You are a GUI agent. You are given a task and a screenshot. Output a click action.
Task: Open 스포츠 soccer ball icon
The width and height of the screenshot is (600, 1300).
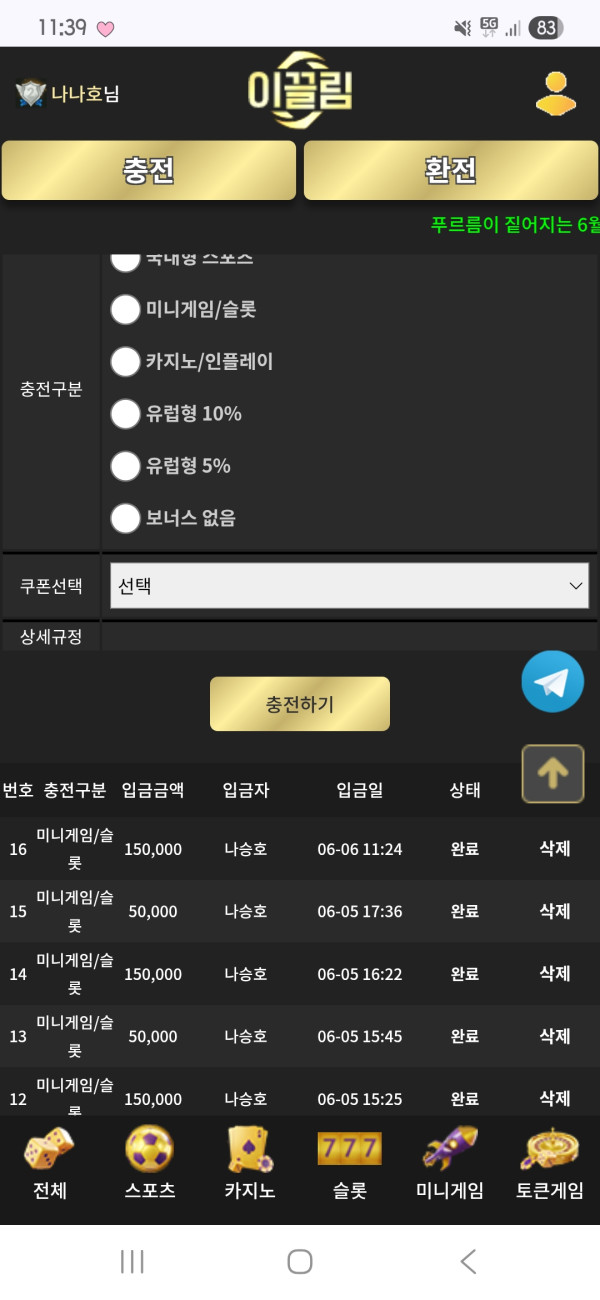(150, 1150)
